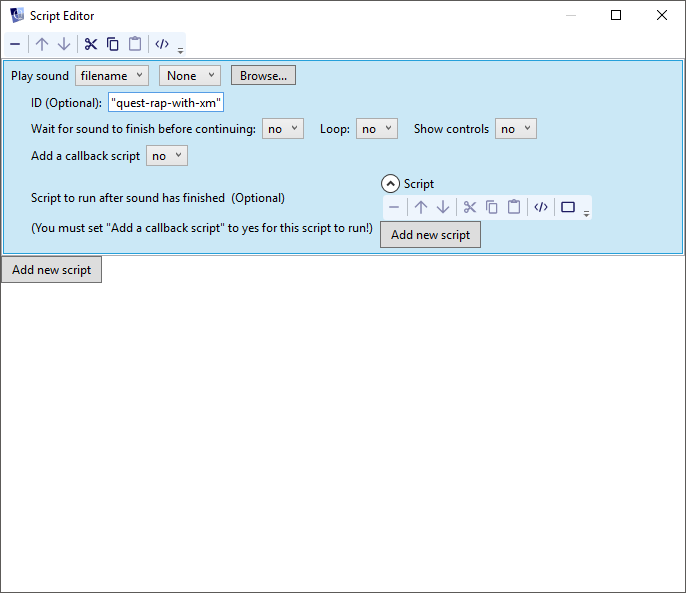Collapse the Script section with round chevron
The width and height of the screenshot is (686, 593).
coord(390,184)
